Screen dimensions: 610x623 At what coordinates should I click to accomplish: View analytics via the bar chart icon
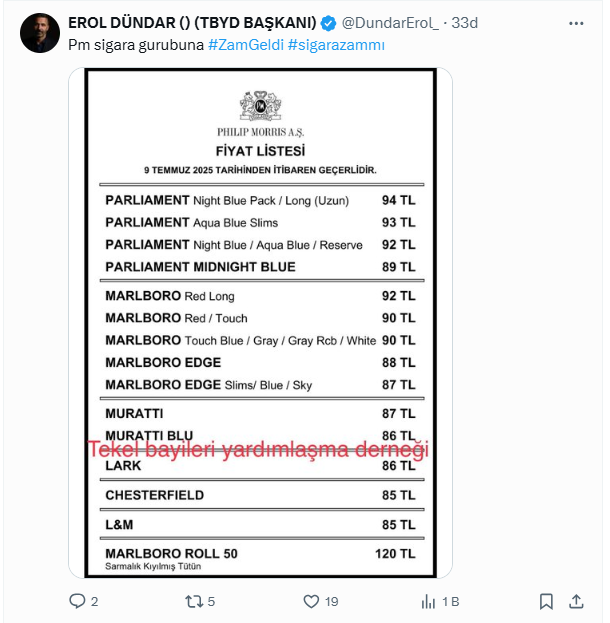(428, 602)
